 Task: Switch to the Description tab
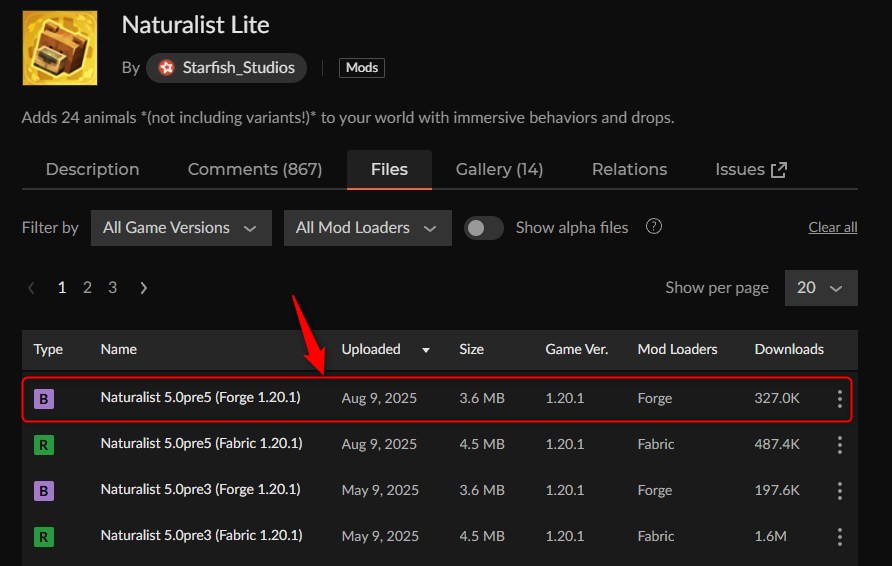92,170
